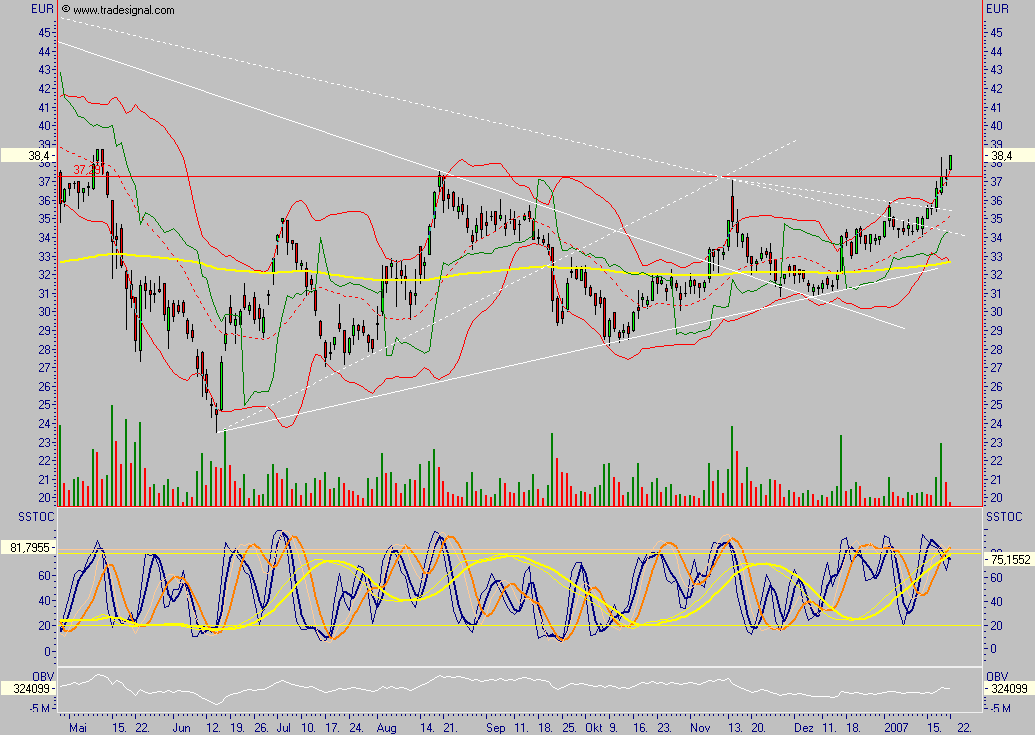This screenshot has height=735, width=1035.
Task: Click the -5 M label on right OBV axis
Action: coord(1001,708)
